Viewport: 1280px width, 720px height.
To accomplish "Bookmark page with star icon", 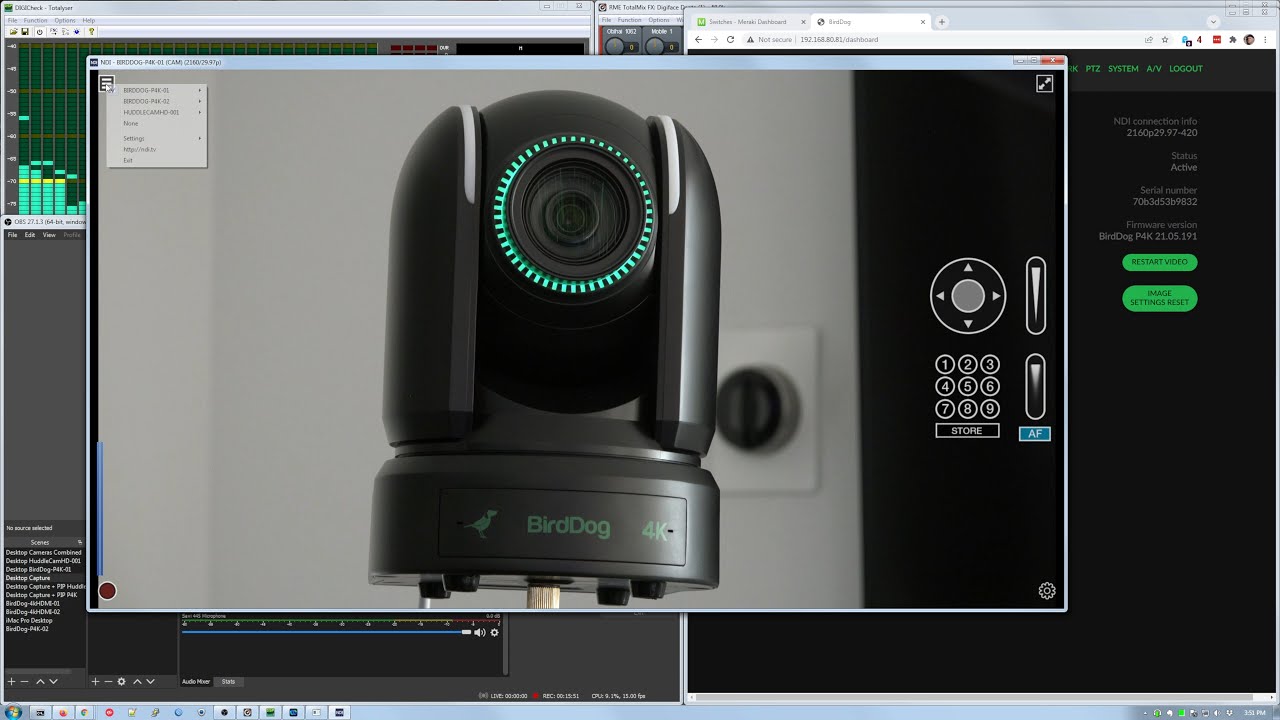I will pos(1165,40).
